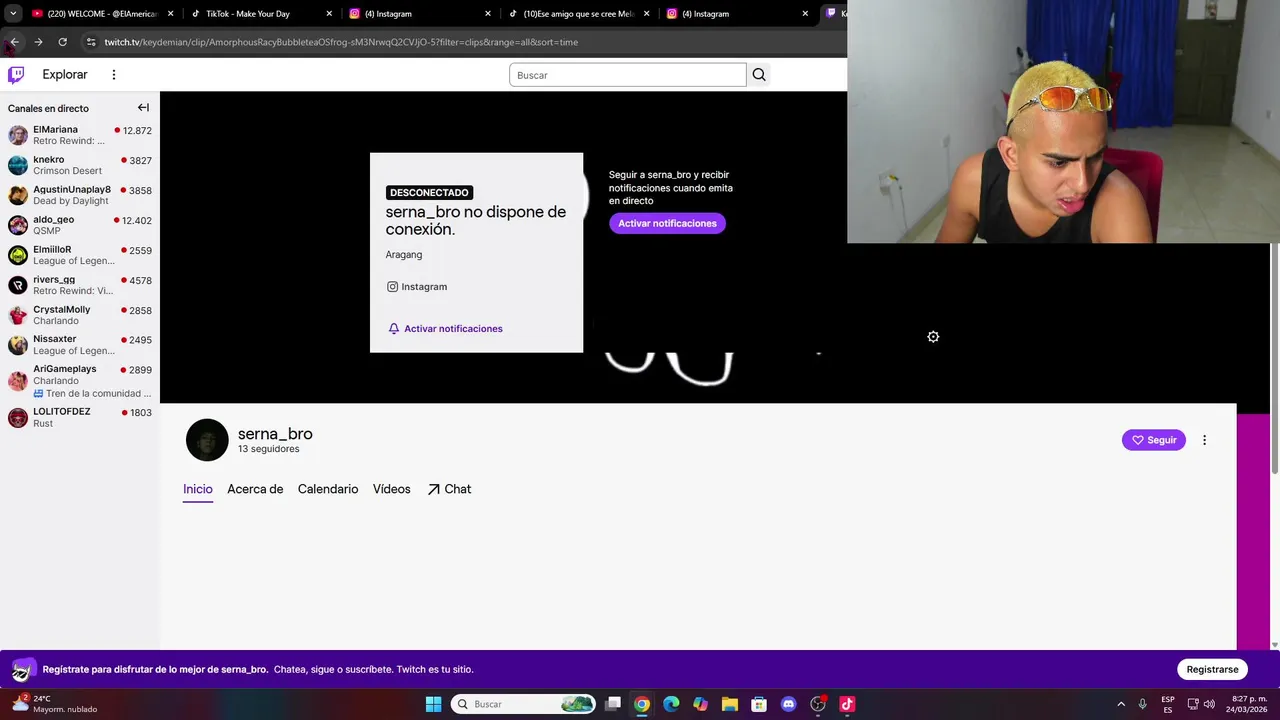The width and height of the screenshot is (1280, 720).
Task: Open Copilot from taskbar
Action: [x=700, y=704]
